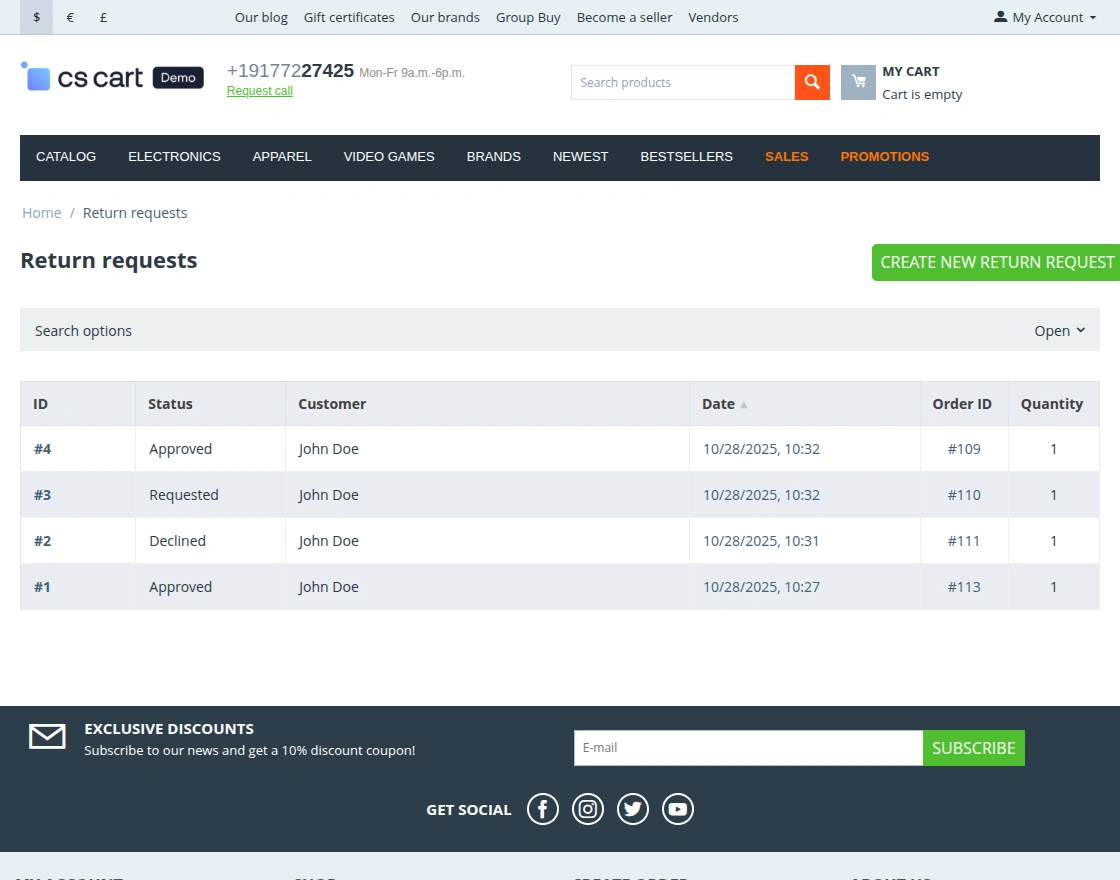The height and width of the screenshot is (880, 1120).
Task: Open the PROMOTIONS section
Action: point(884,157)
